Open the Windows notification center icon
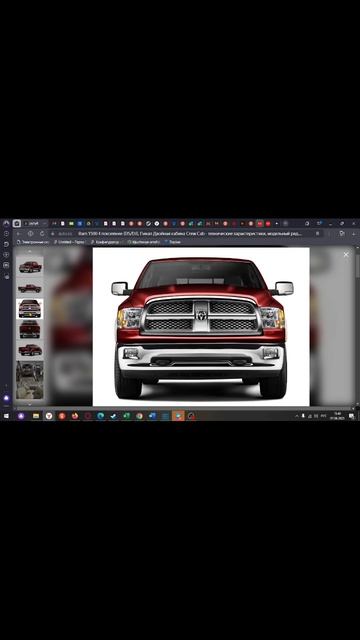Screen dimensions: 360x640 (351, 416)
